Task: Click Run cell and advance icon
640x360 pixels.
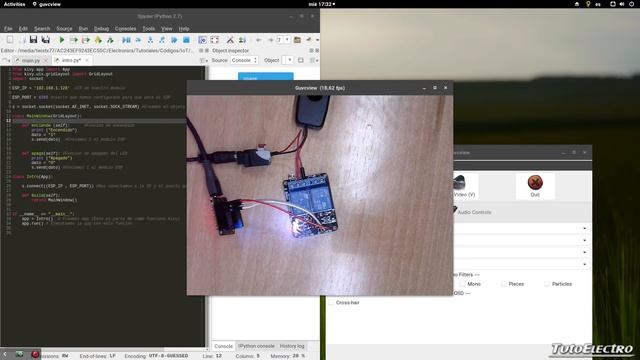Action: (x=86, y=40)
